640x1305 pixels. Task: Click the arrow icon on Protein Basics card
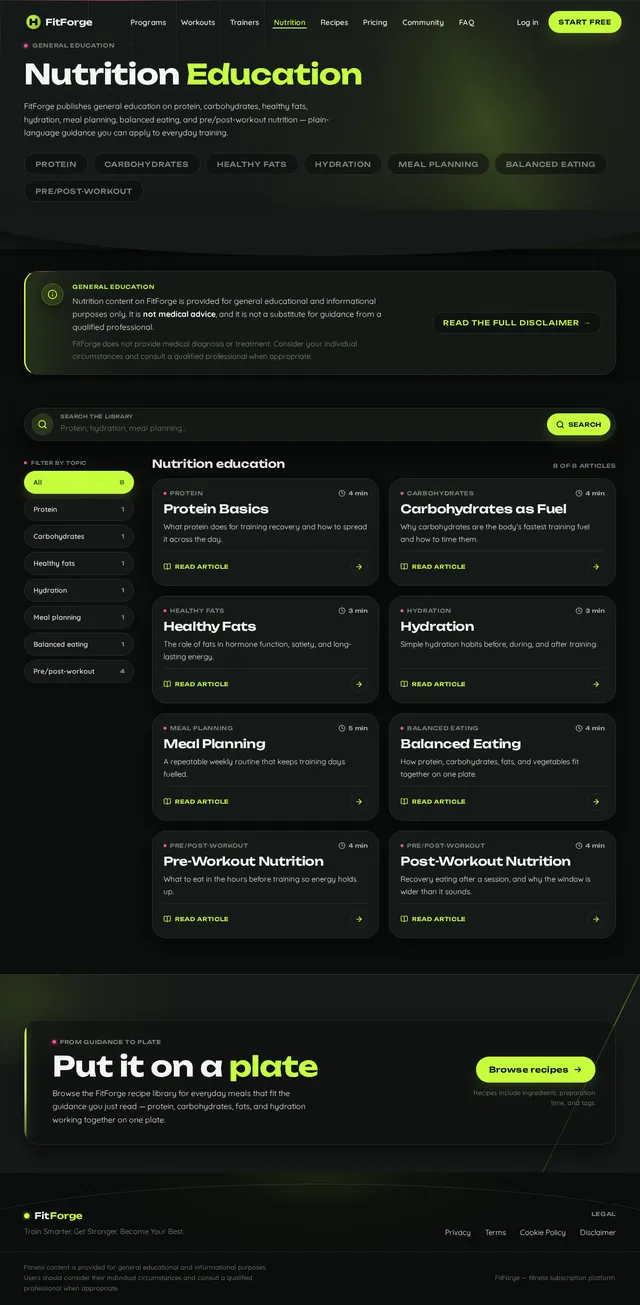(359, 567)
